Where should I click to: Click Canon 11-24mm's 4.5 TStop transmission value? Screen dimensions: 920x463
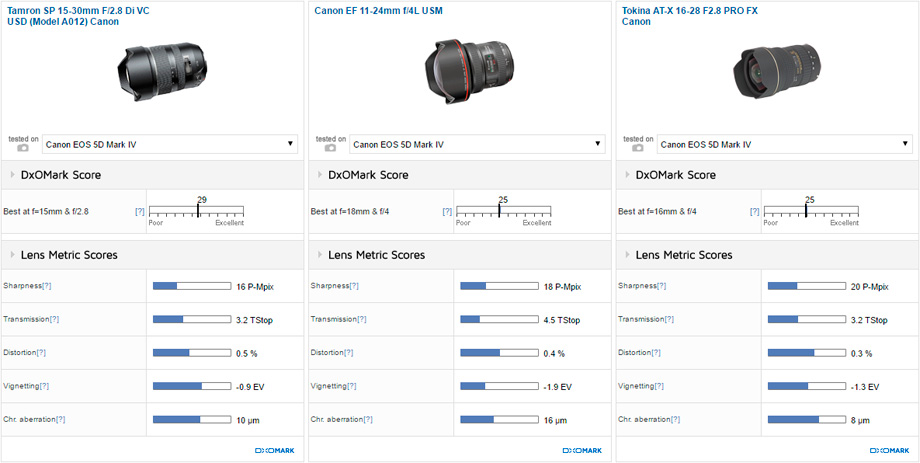(x=562, y=320)
